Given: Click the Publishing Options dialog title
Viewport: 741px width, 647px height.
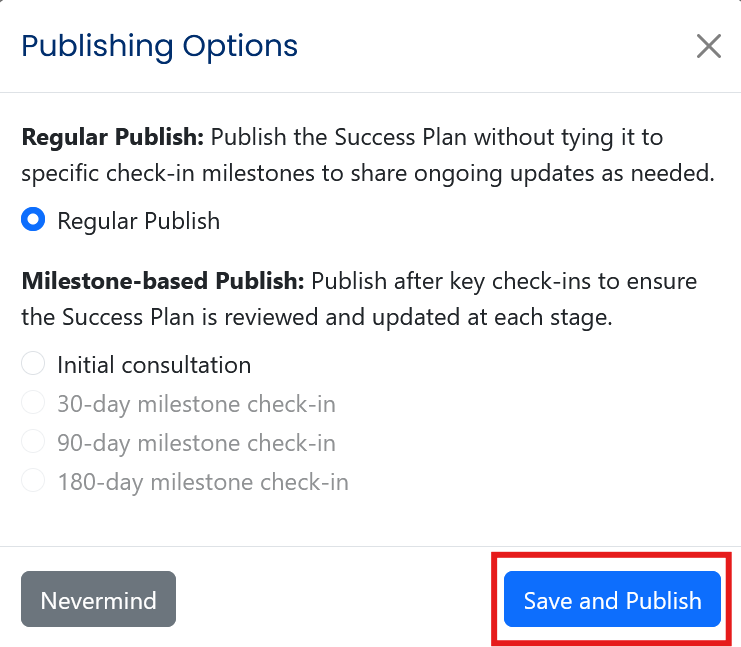Looking at the screenshot, I should (160, 46).
